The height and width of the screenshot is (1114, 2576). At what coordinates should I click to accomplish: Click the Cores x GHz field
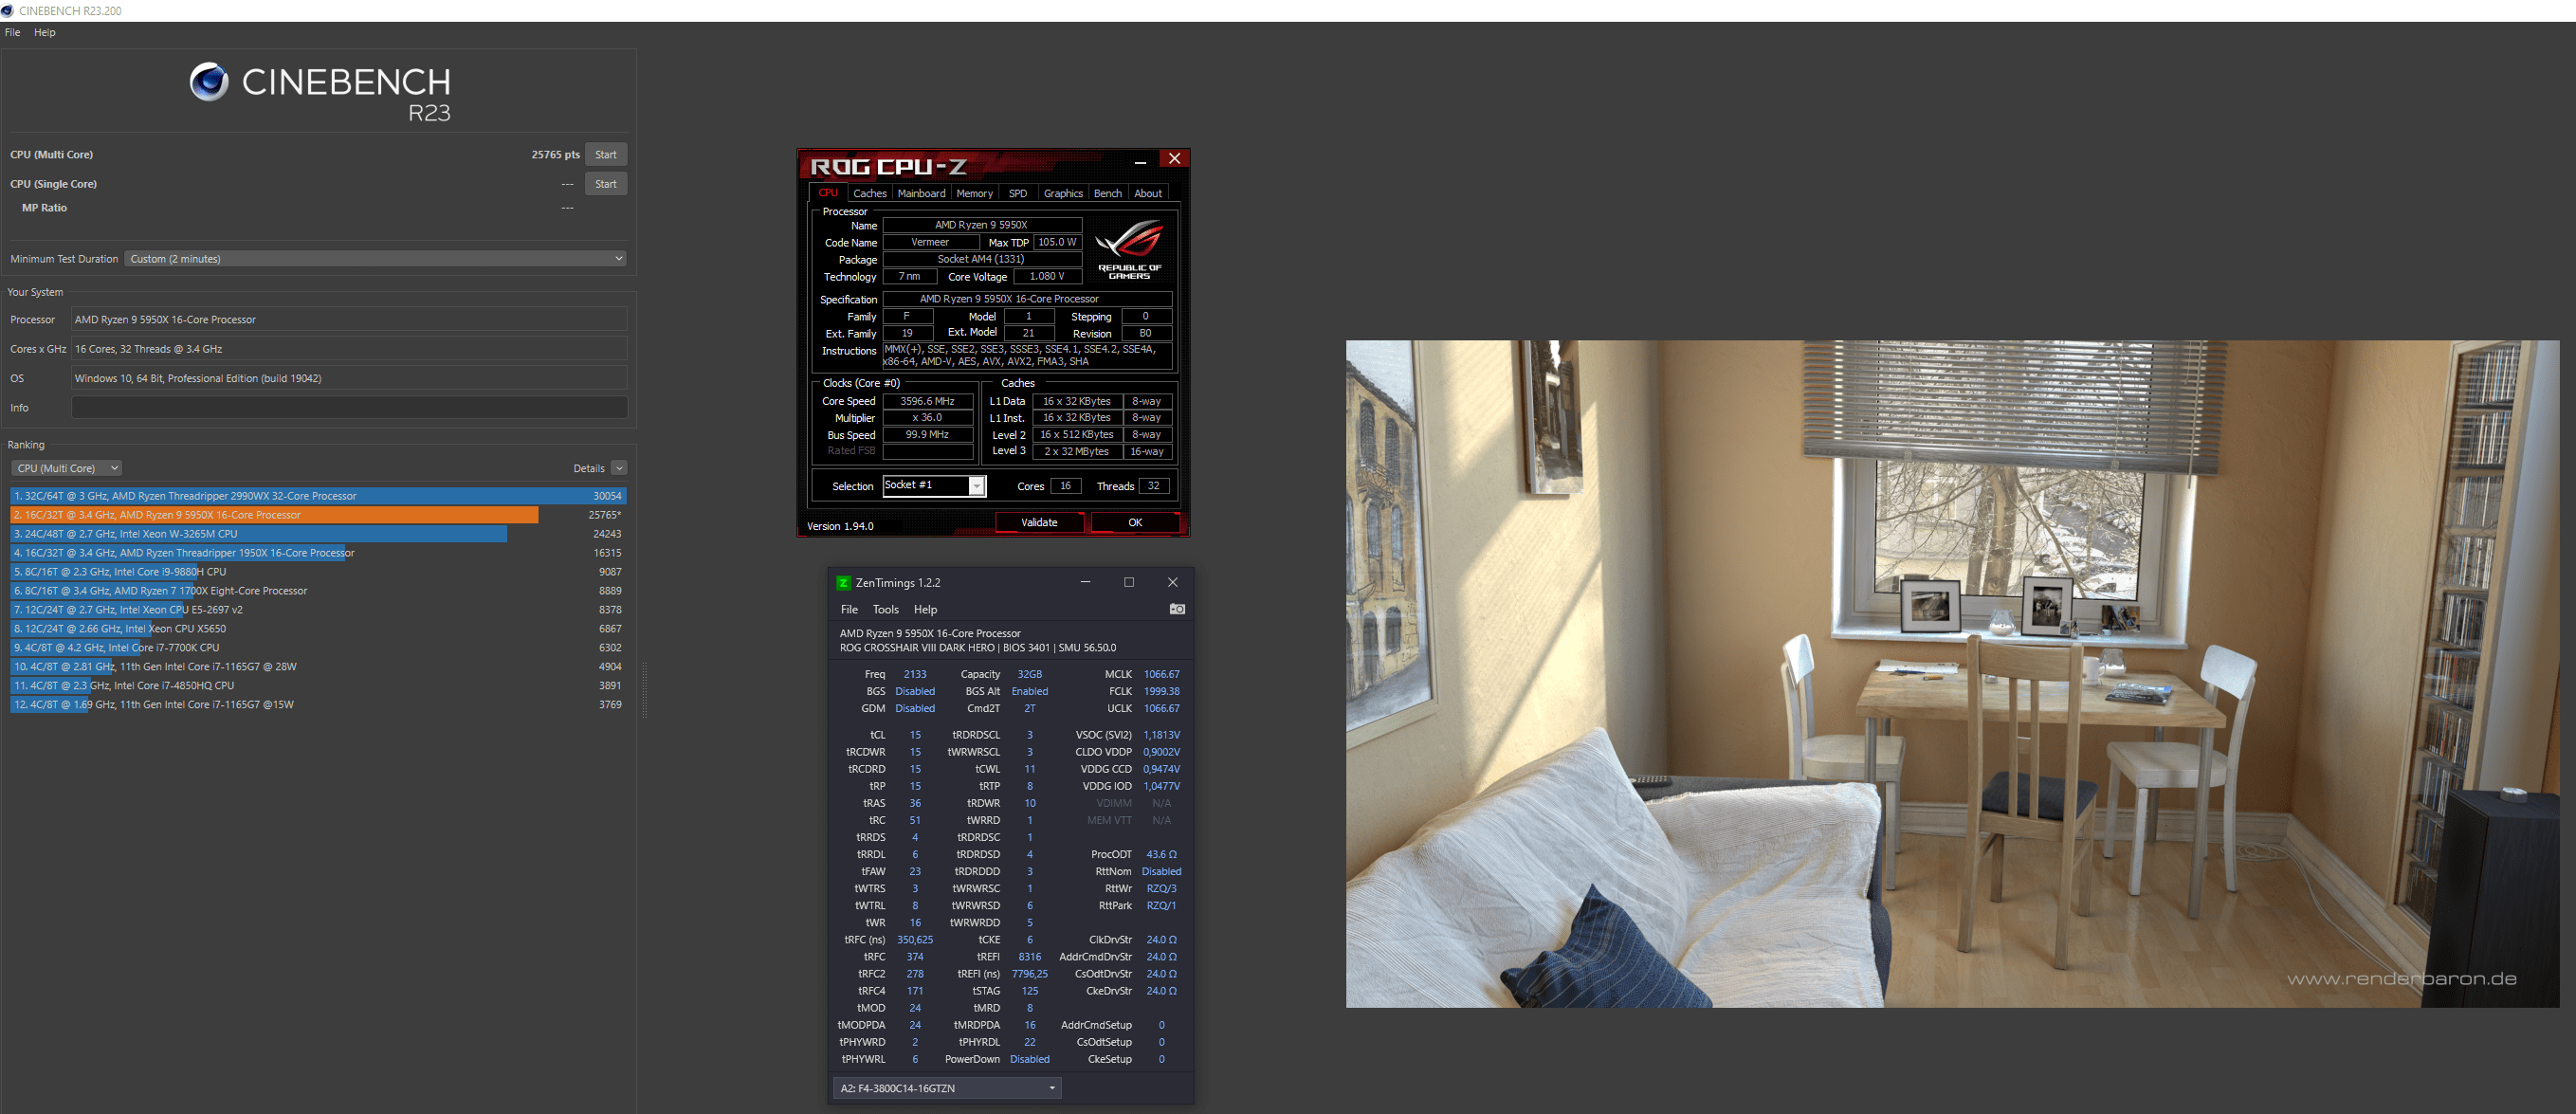pyautogui.click(x=349, y=349)
